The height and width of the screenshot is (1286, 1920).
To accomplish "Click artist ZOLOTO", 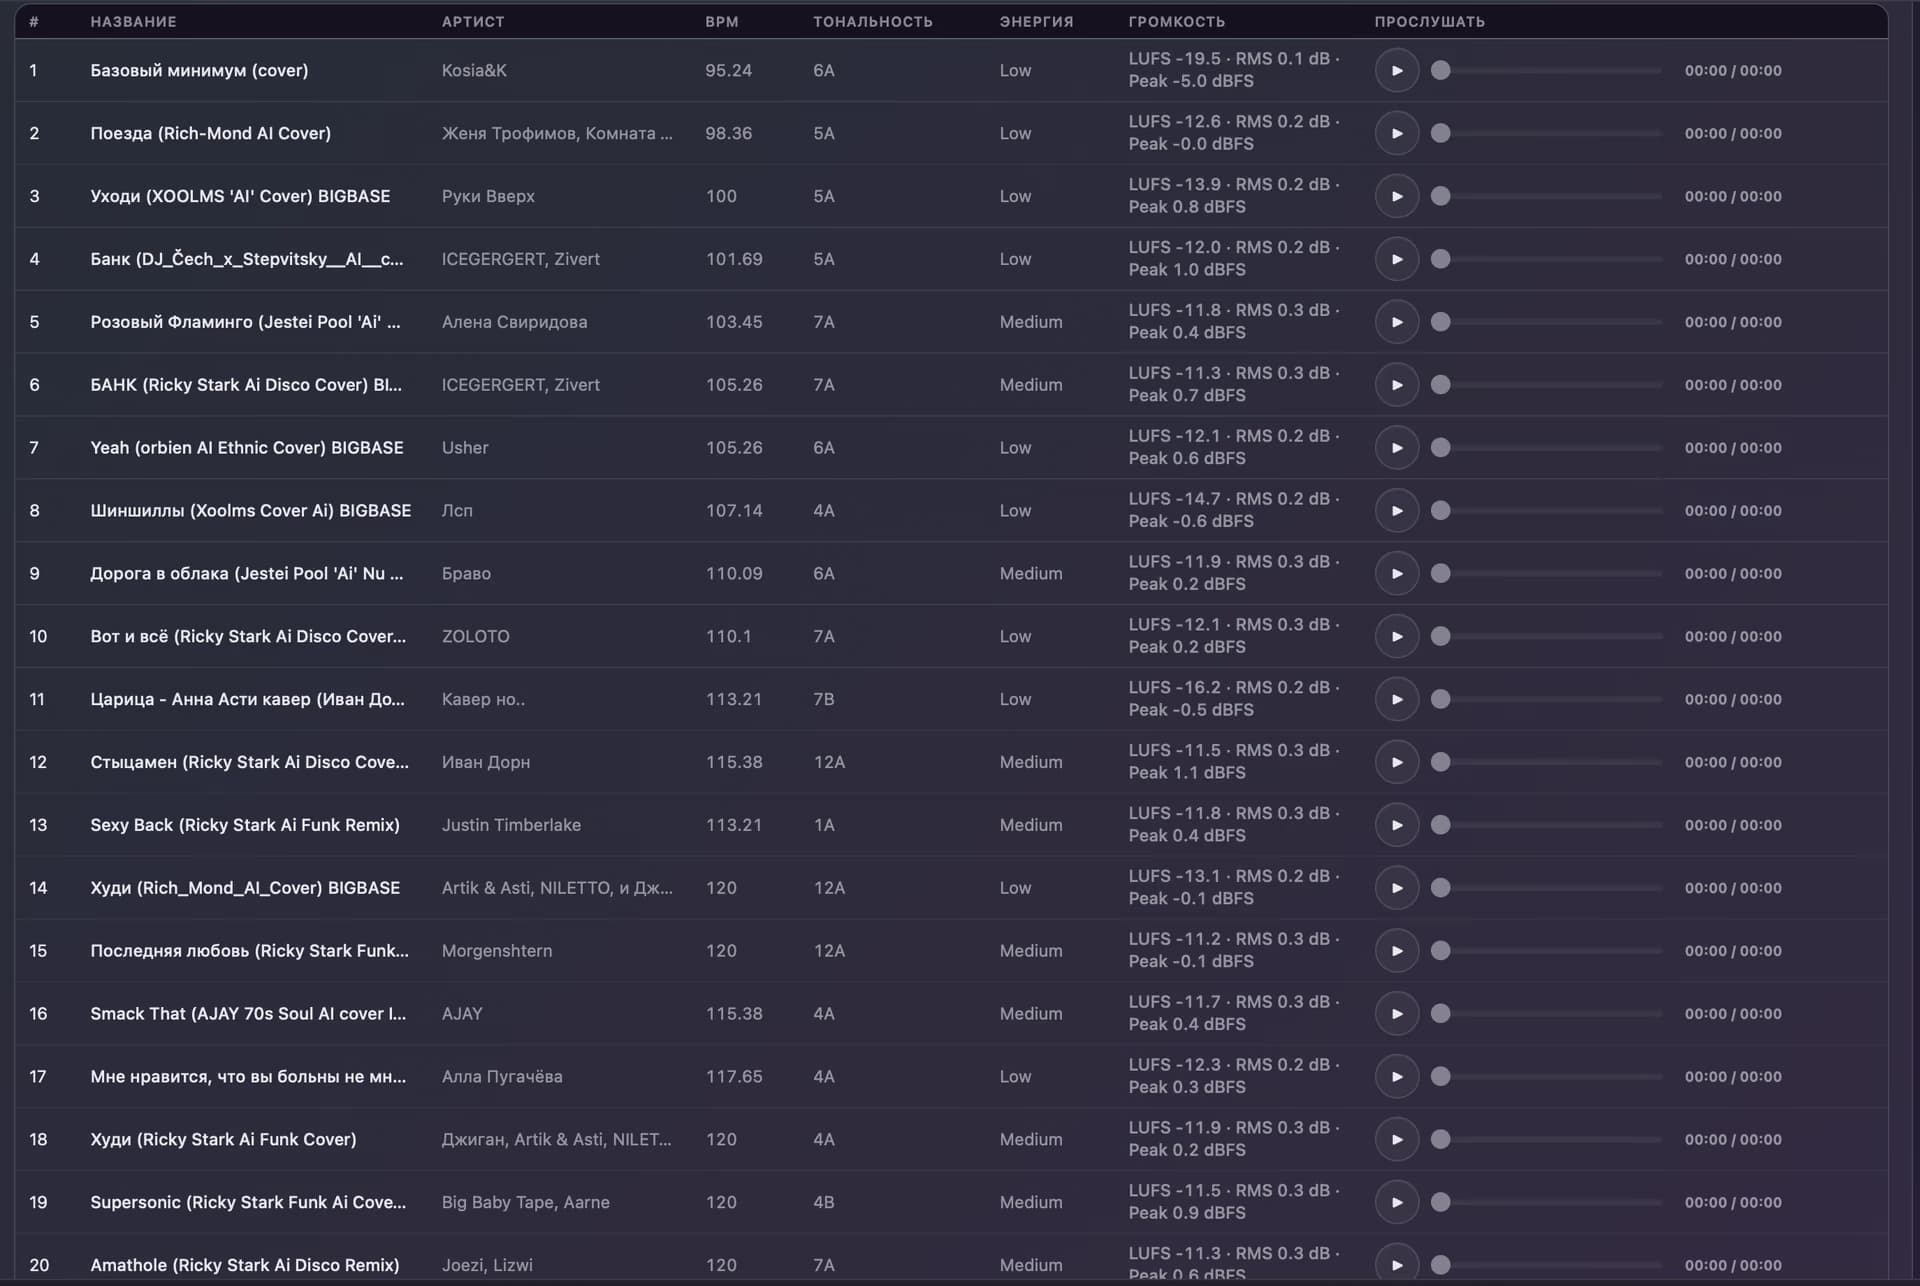I will [x=476, y=636].
